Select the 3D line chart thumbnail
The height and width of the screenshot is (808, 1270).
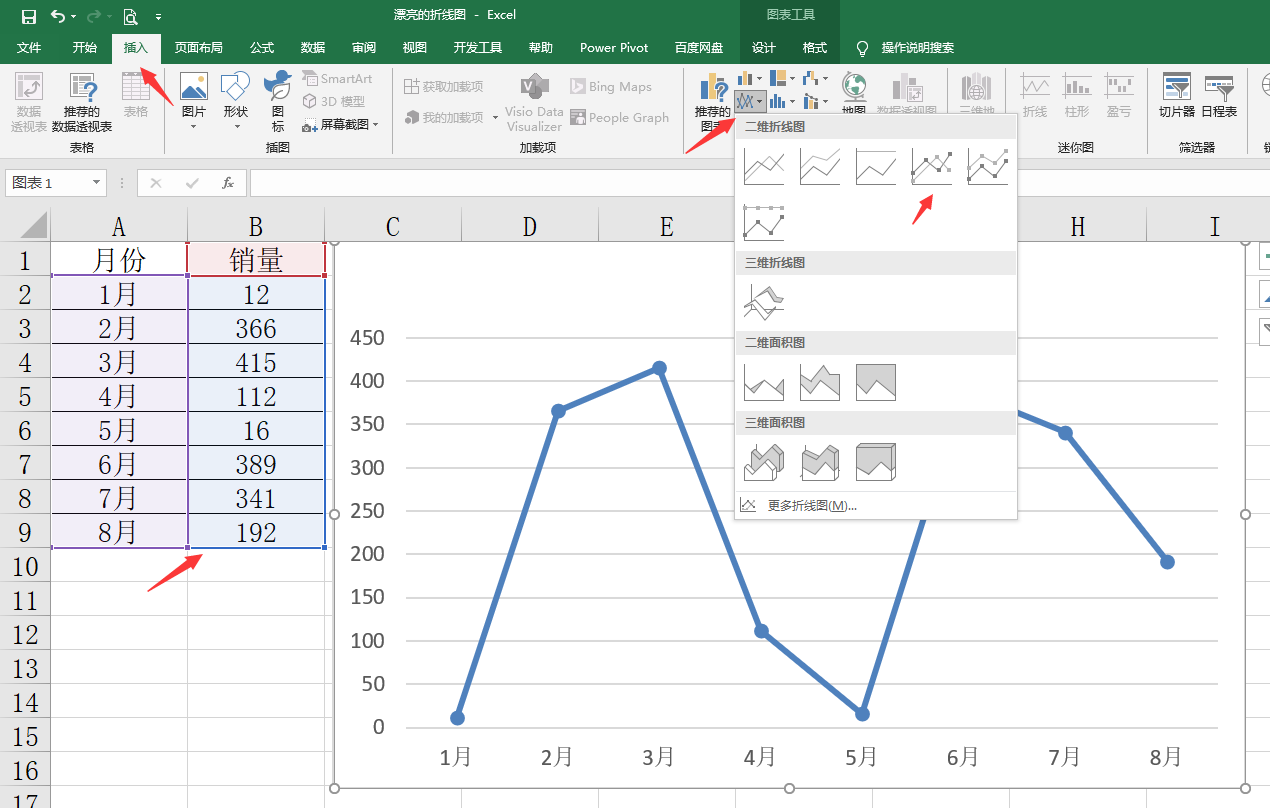pyautogui.click(x=764, y=301)
